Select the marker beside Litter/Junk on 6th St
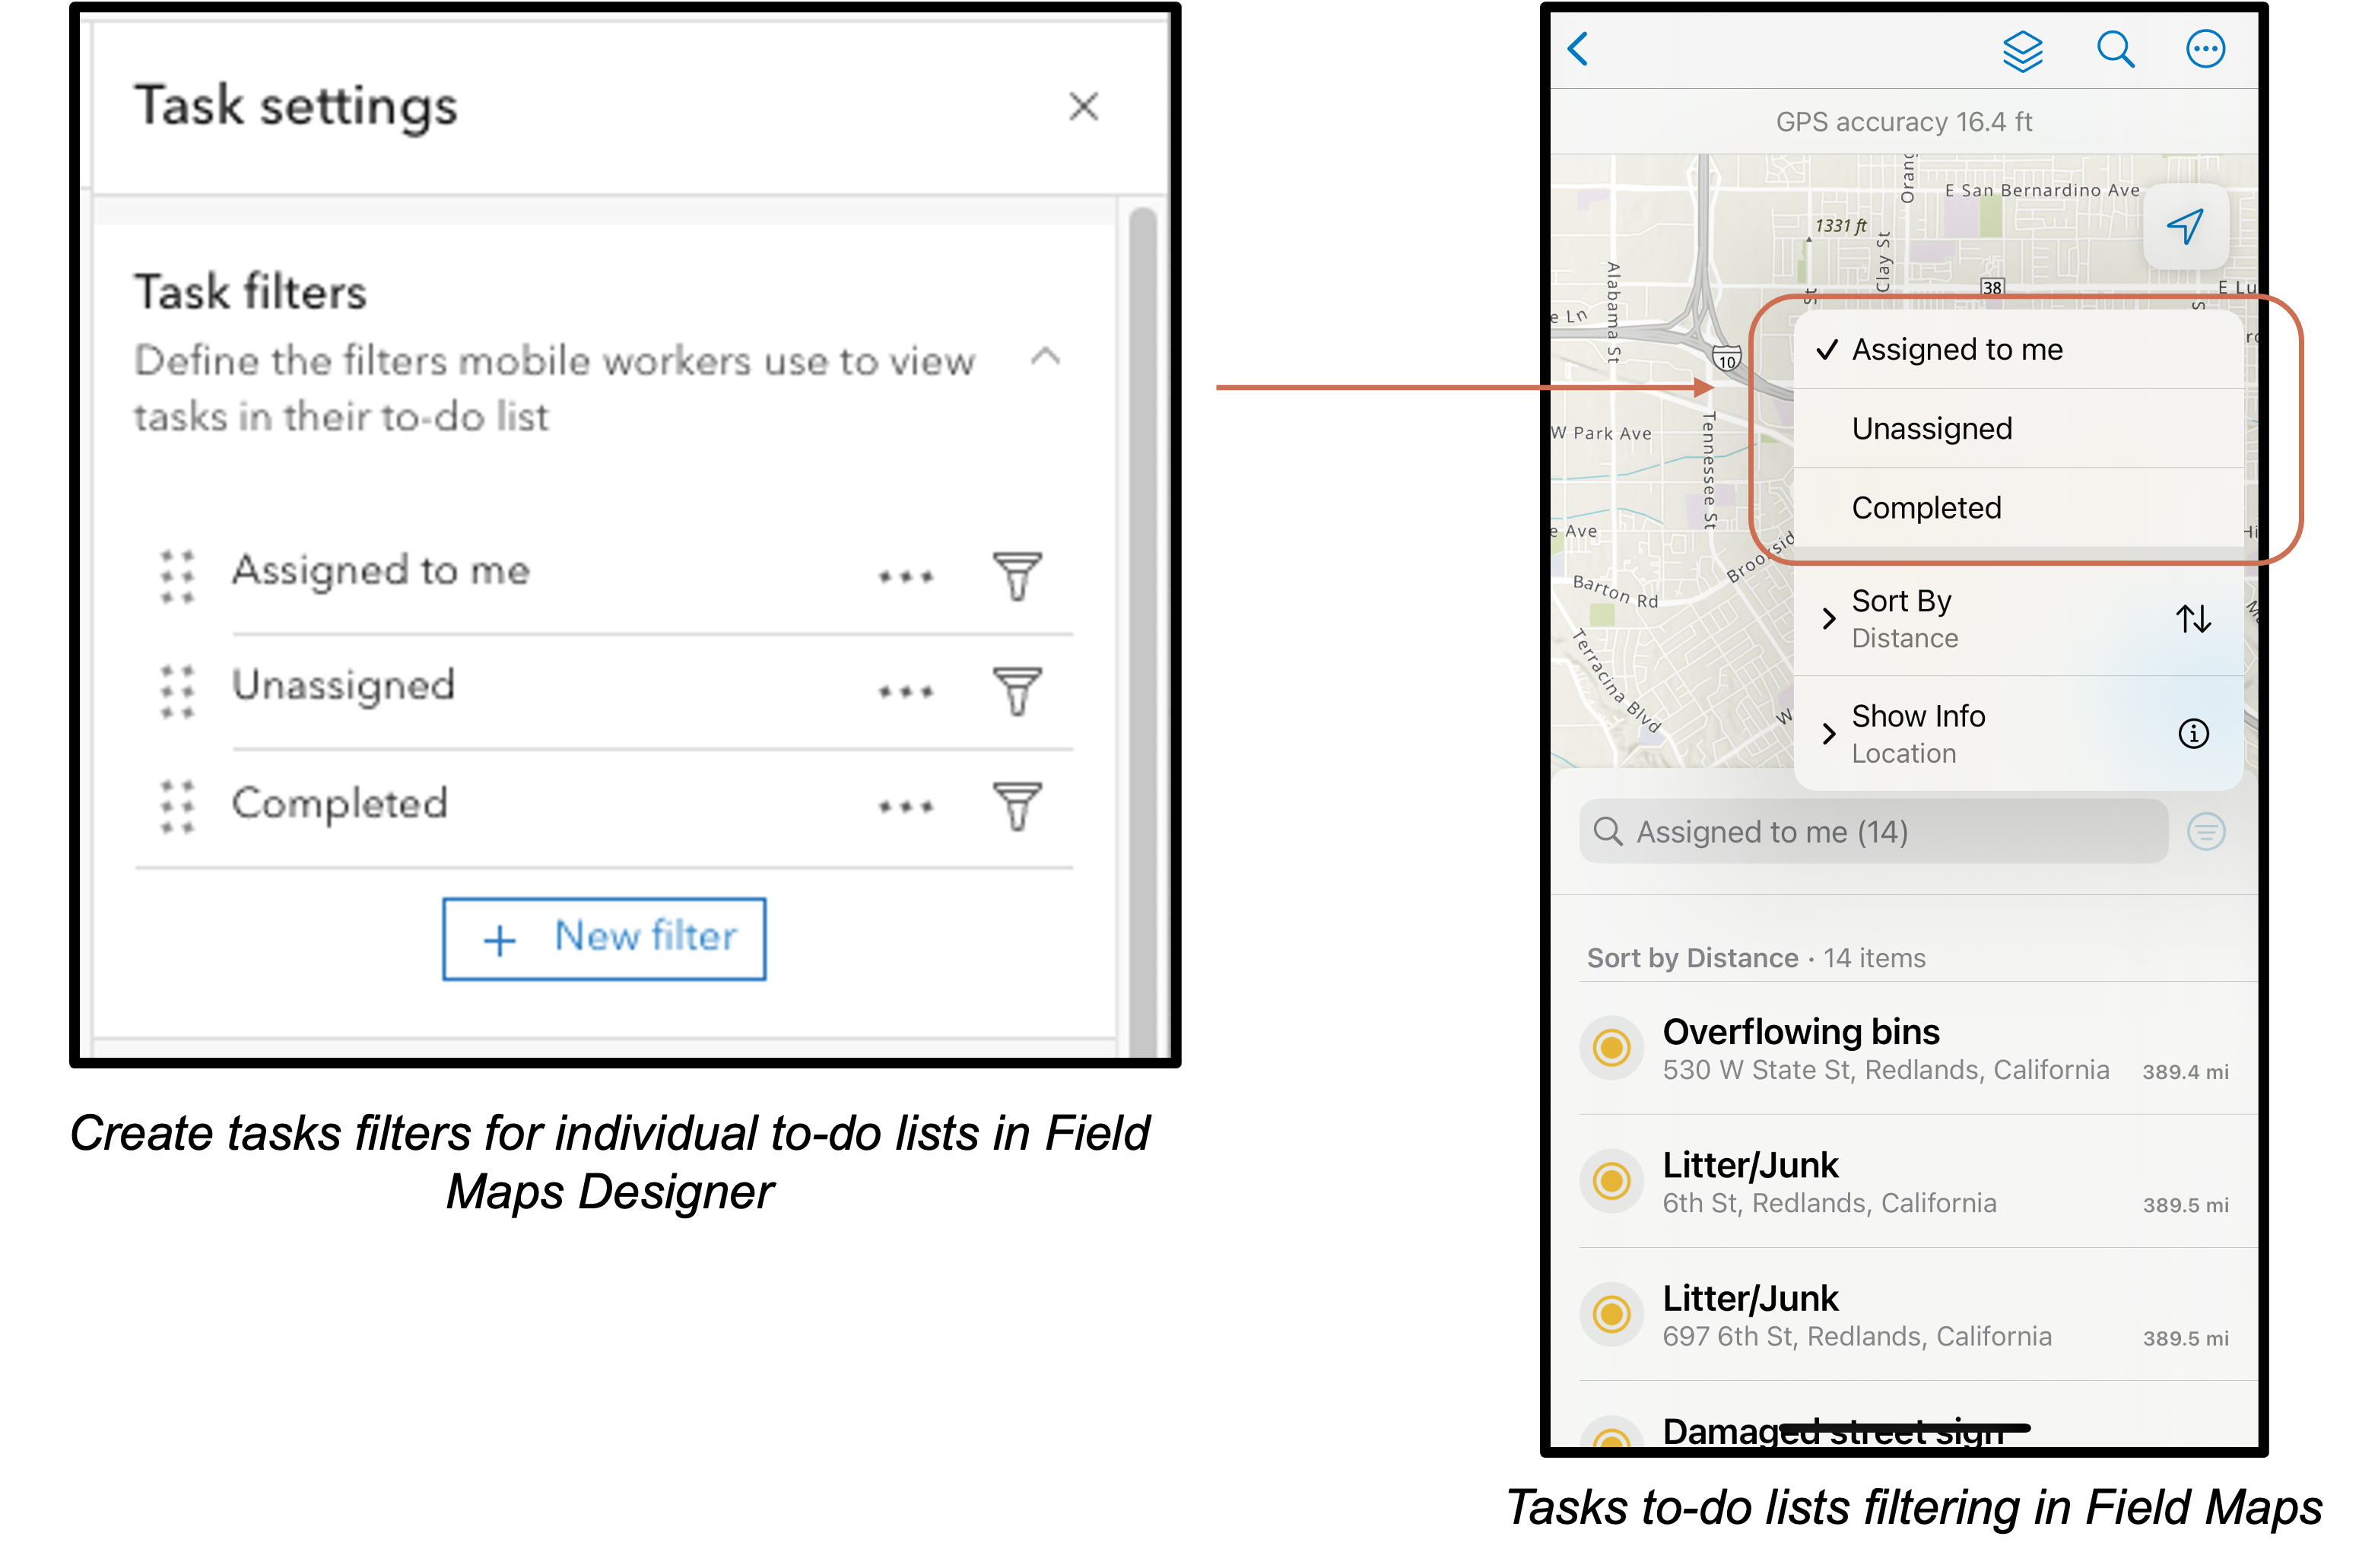The height and width of the screenshot is (1568, 2359). (1611, 1181)
